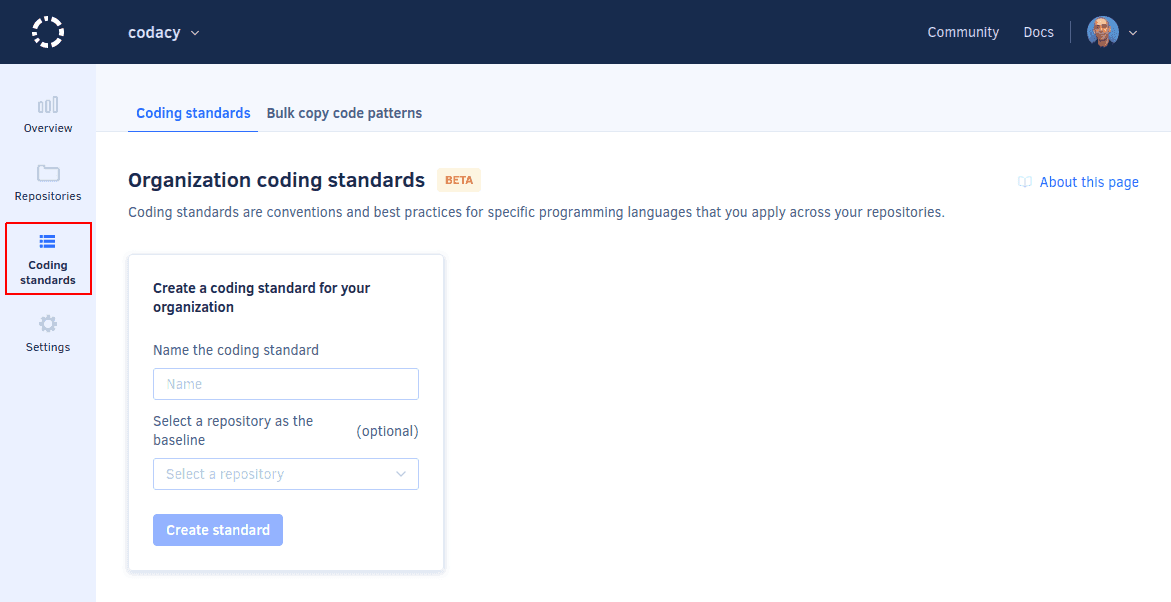Viewport: 1171px width, 602px height.
Task: Open Overview via the bar chart icon
Action: pos(47,104)
